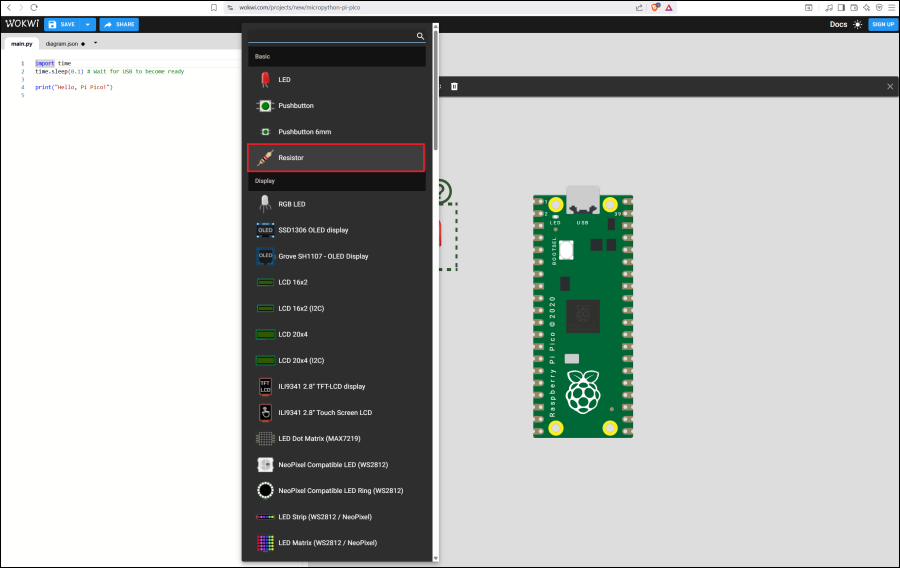Select SSD1306 OLED display part

click(336, 230)
